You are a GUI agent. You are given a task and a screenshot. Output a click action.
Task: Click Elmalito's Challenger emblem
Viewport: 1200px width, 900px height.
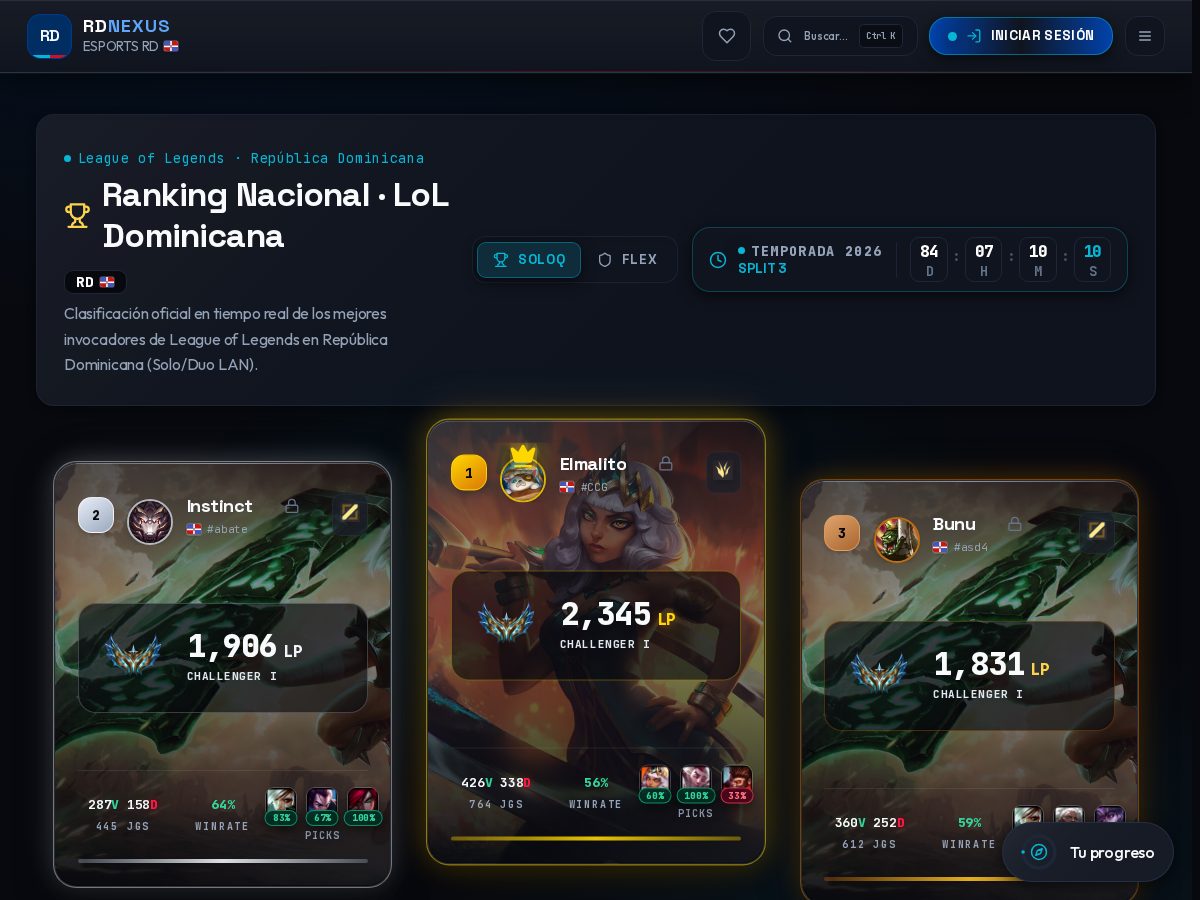pyautogui.click(x=506, y=622)
